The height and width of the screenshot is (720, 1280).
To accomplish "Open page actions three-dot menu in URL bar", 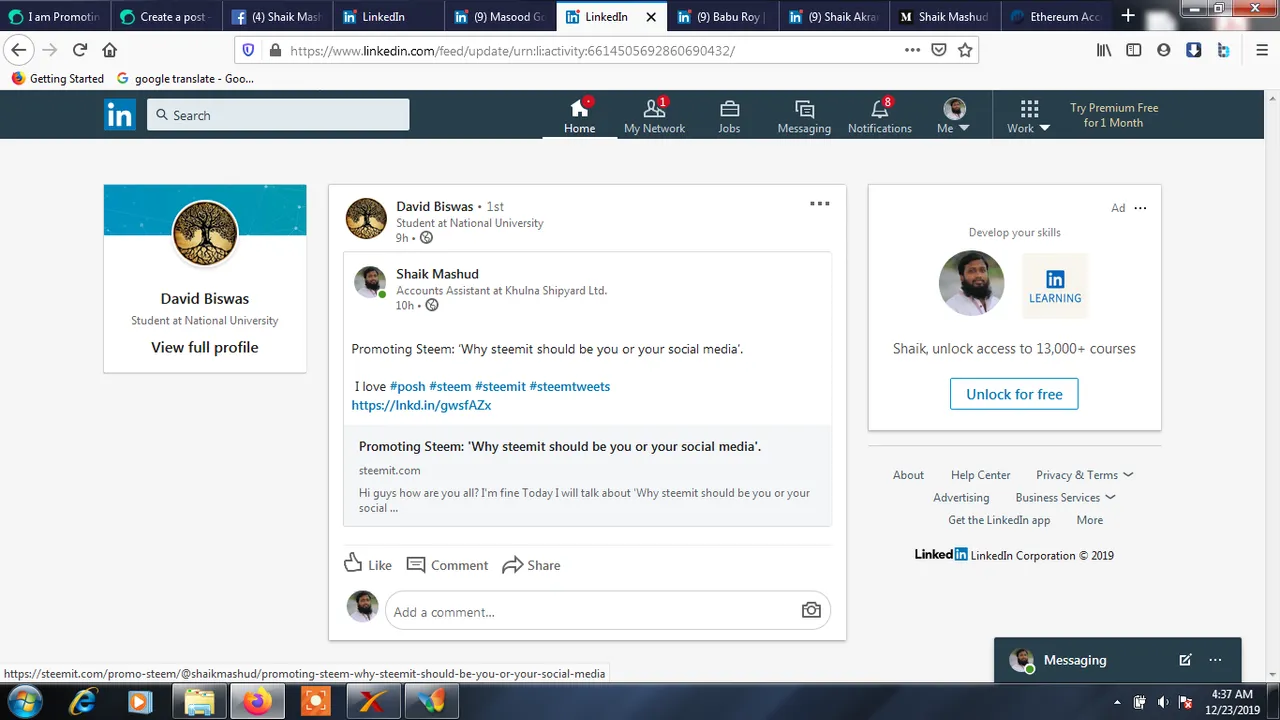I will click(912, 50).
